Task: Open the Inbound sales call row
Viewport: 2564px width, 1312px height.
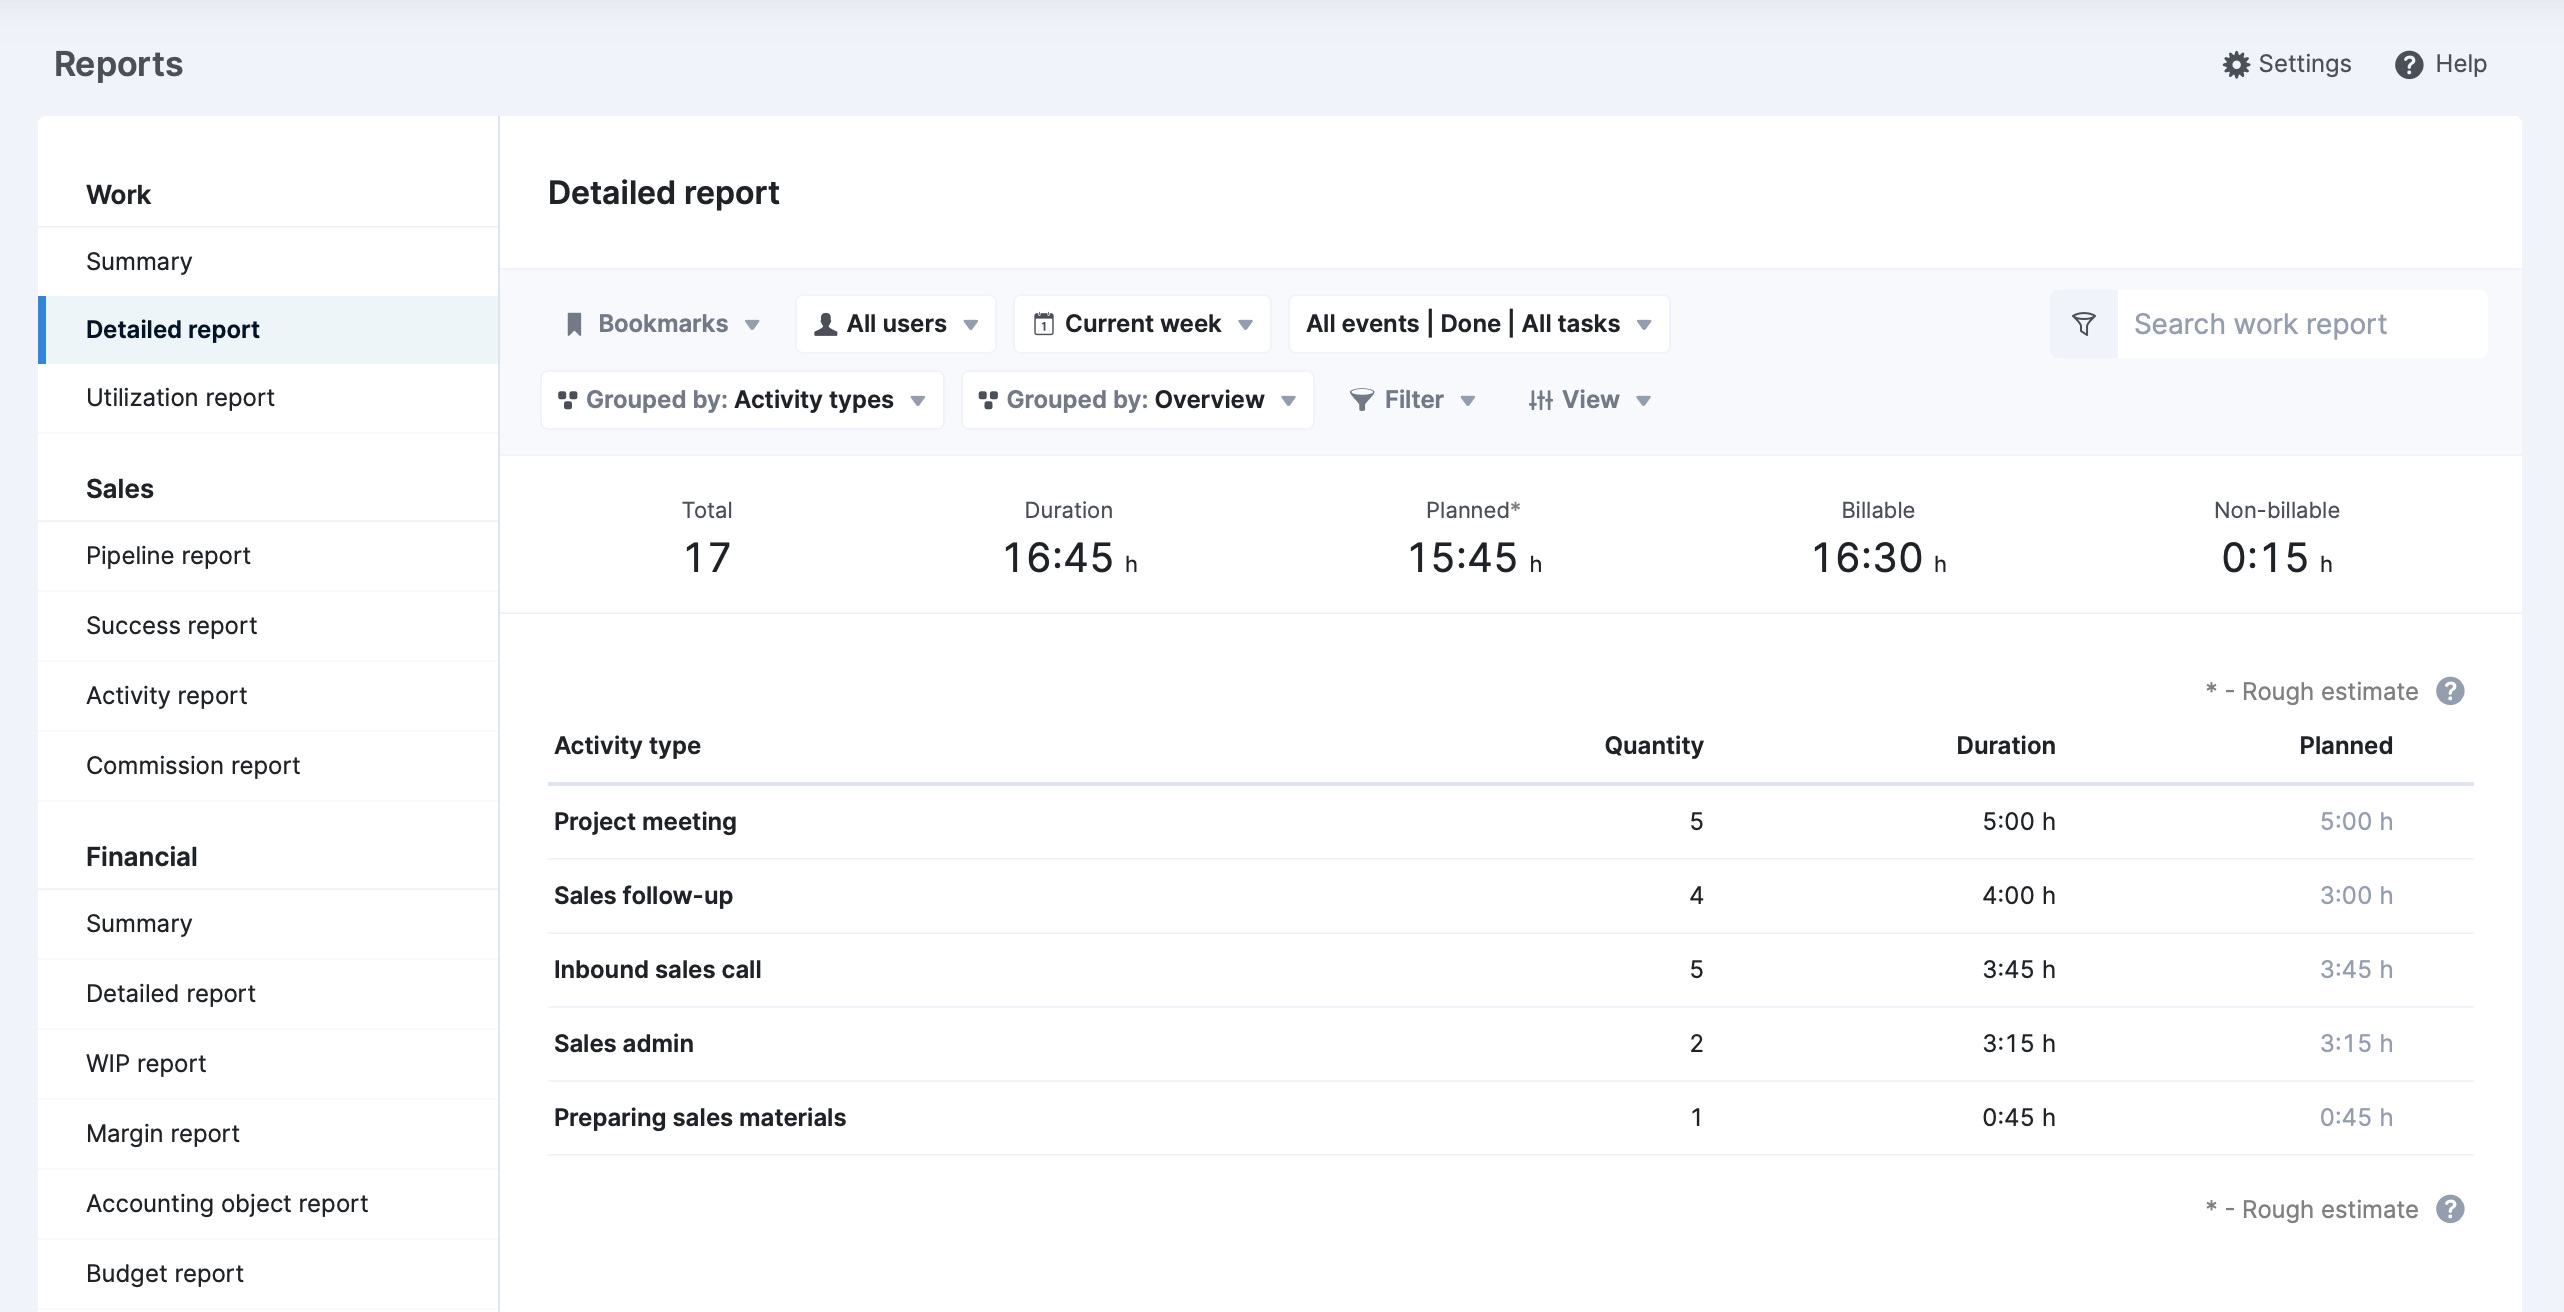Action: (1510, 970)
